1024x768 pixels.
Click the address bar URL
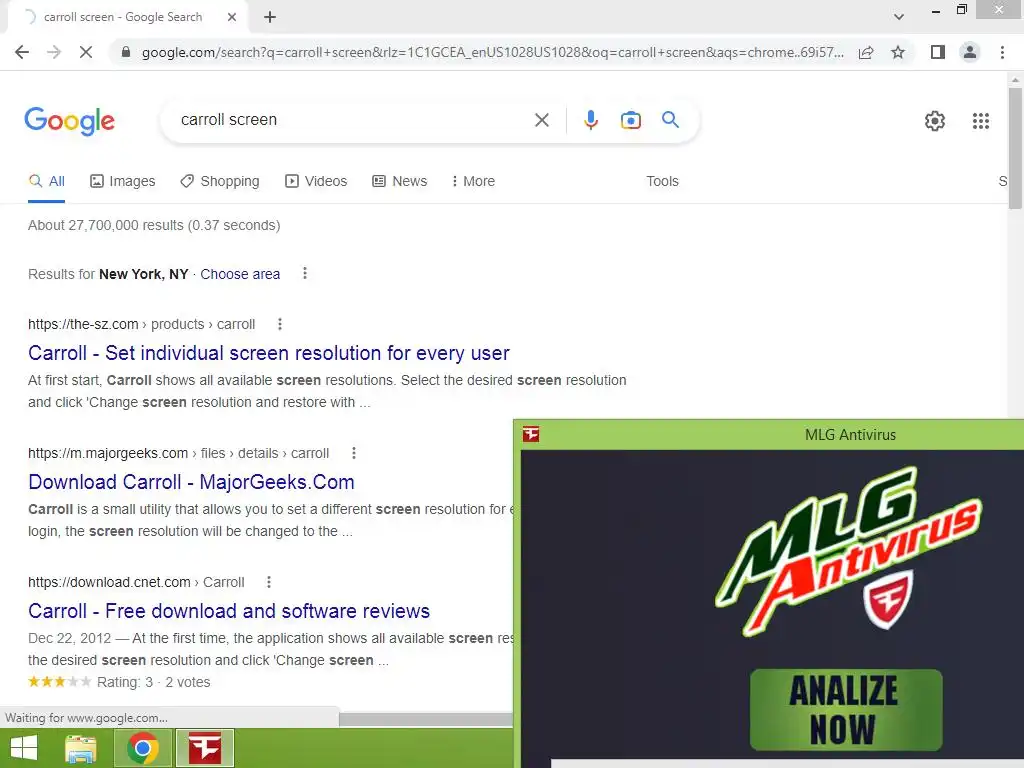point(492,52)
